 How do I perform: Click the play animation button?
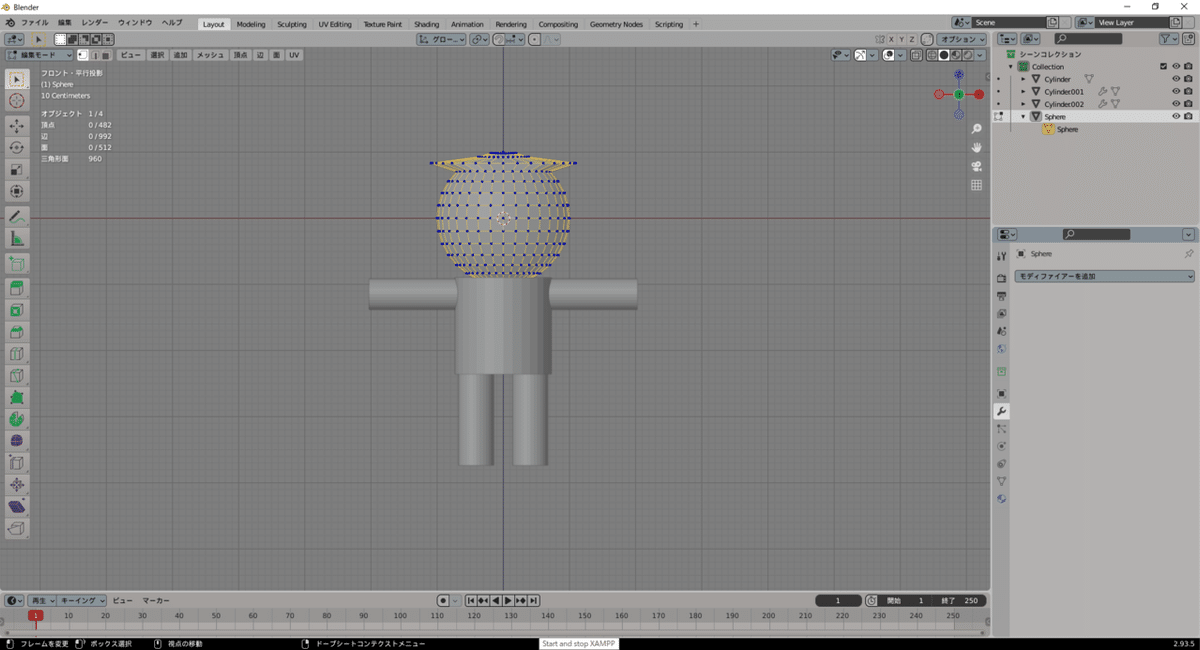click(508, 600)
